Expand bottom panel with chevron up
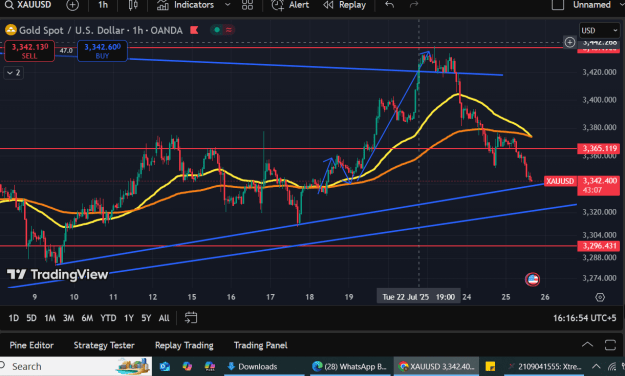The width and height of the screenshot is (625, 376). click(588, 345)
